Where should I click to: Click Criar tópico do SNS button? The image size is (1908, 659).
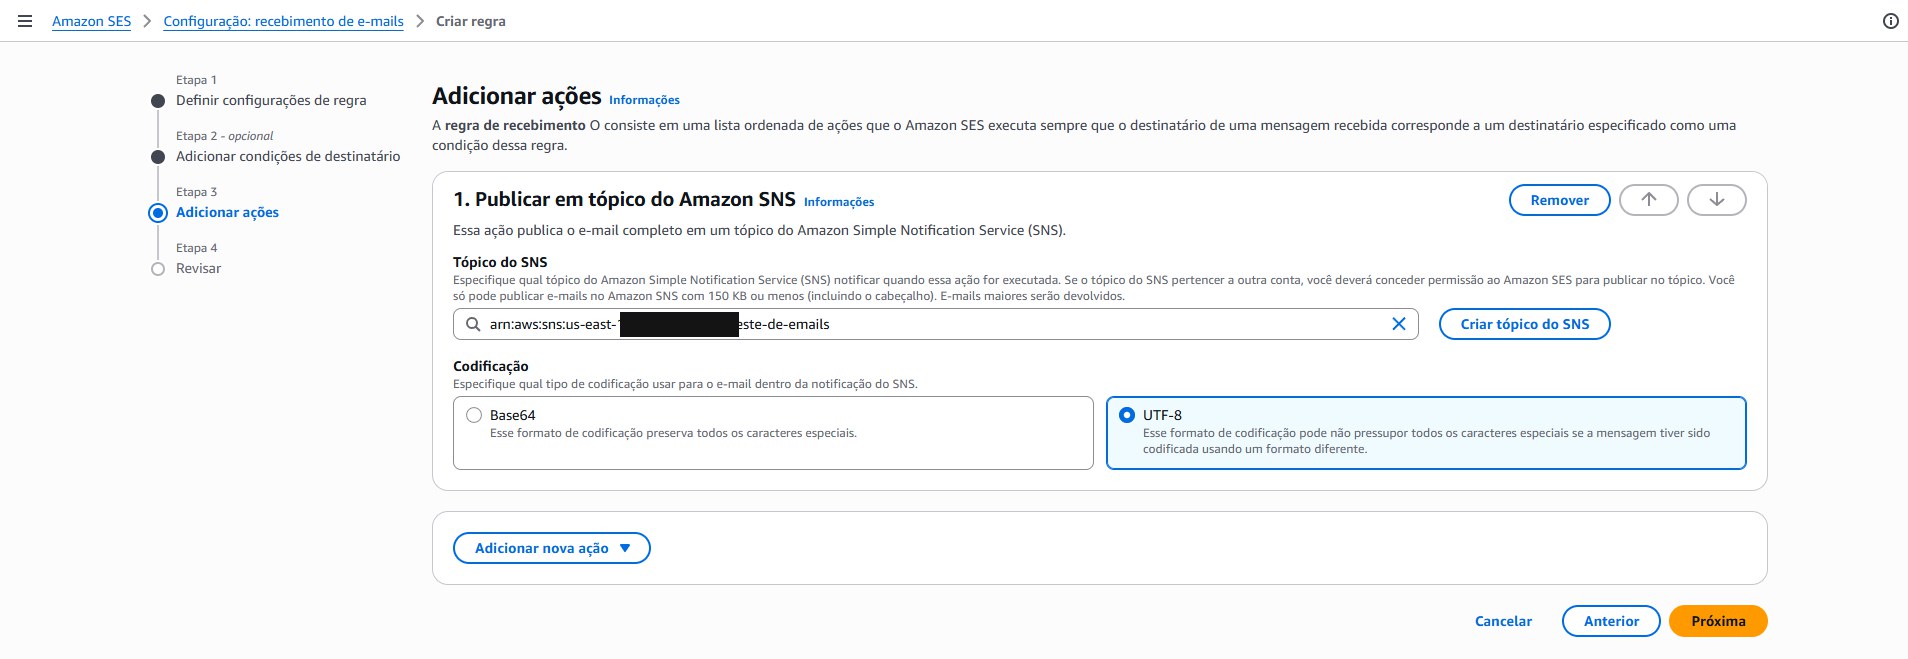pyautogui.click(x=1524, y=324)
